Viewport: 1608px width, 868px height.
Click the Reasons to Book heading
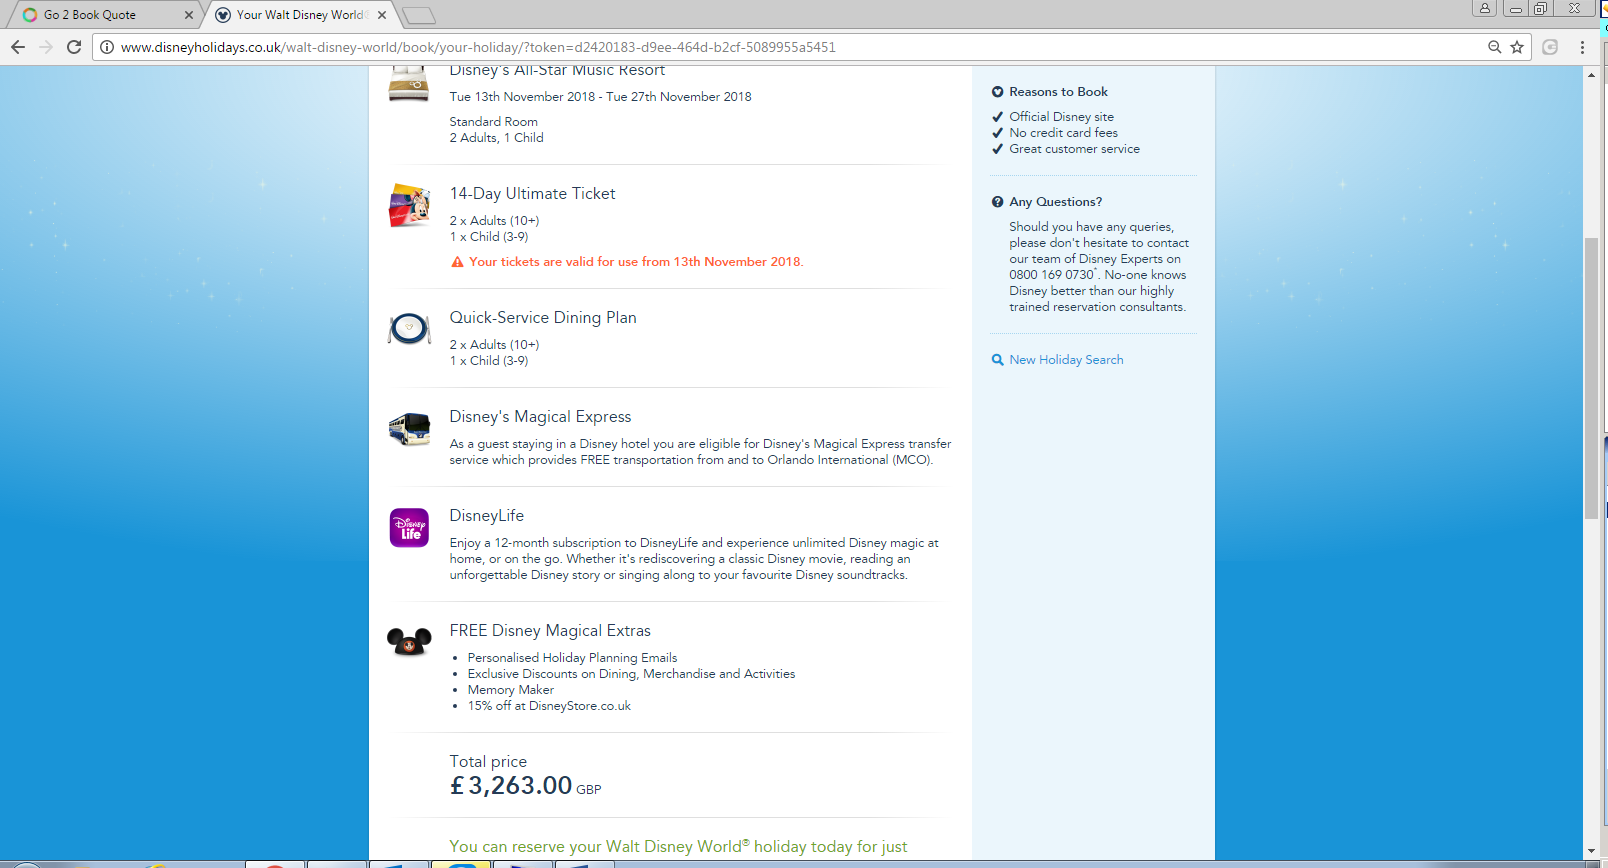pyautogui.click(x=1058, y=92)
